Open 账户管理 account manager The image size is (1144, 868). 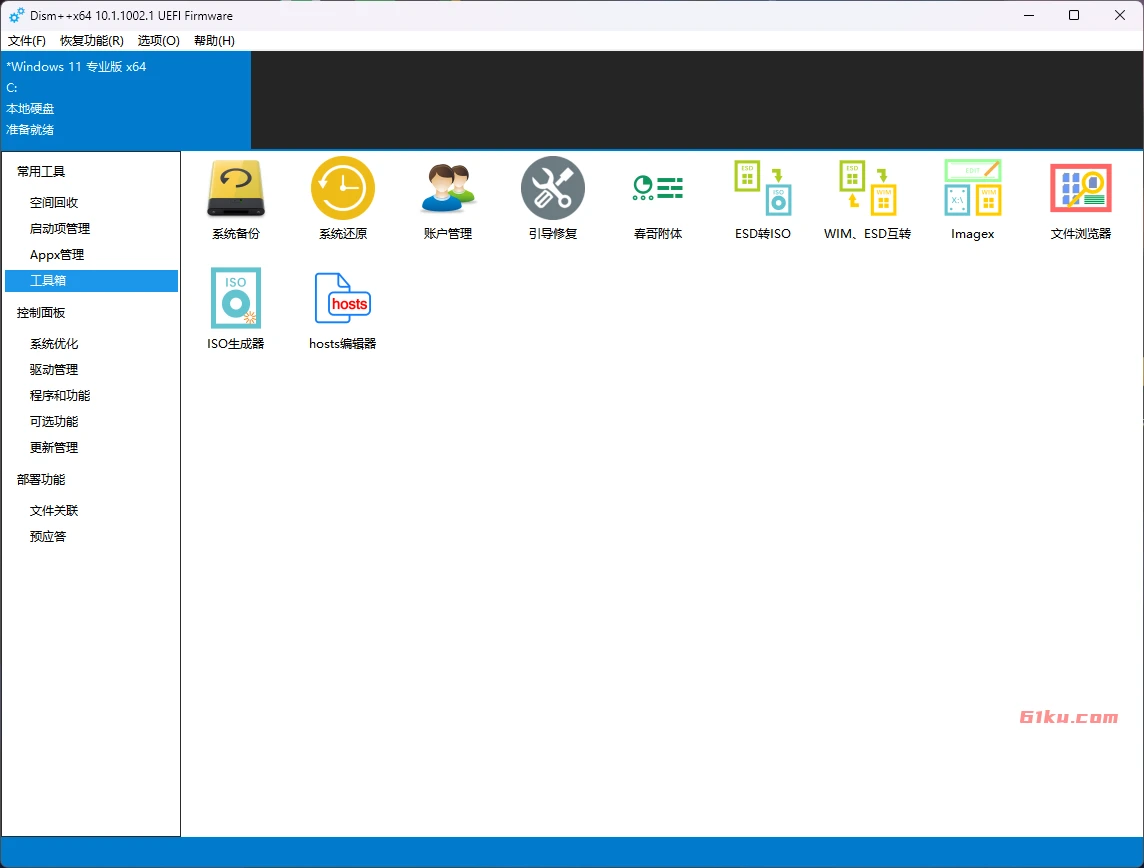[x=448, y=198]
